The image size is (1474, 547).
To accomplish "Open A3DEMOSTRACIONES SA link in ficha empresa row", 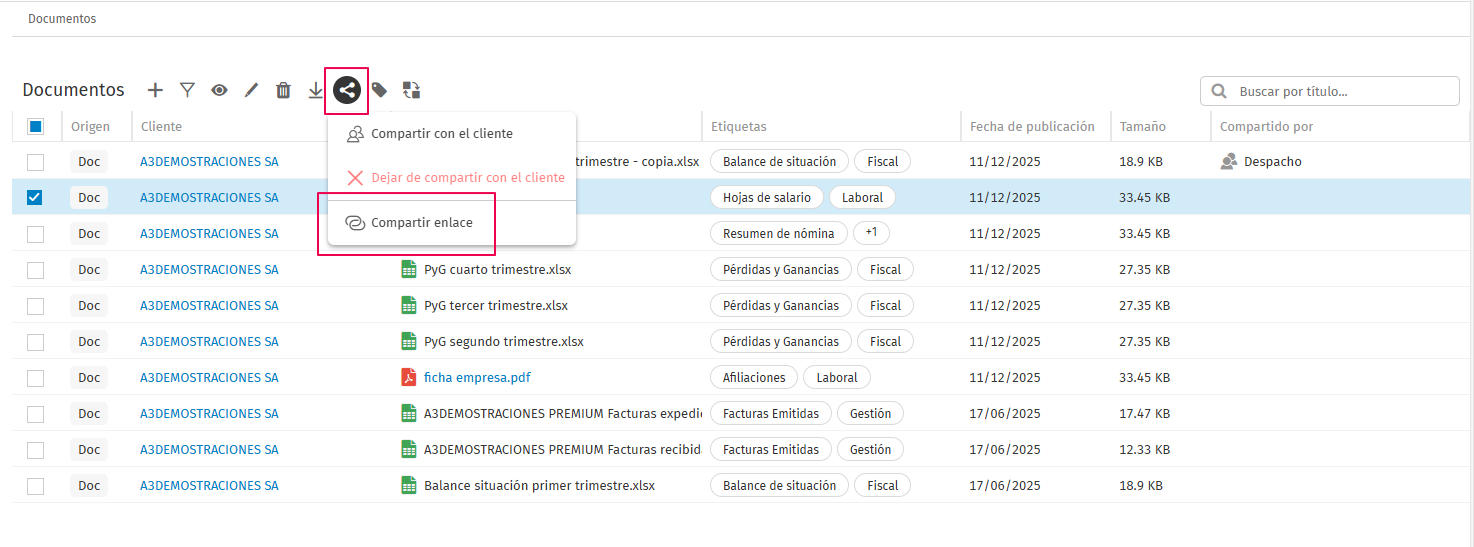I will 209,377.
